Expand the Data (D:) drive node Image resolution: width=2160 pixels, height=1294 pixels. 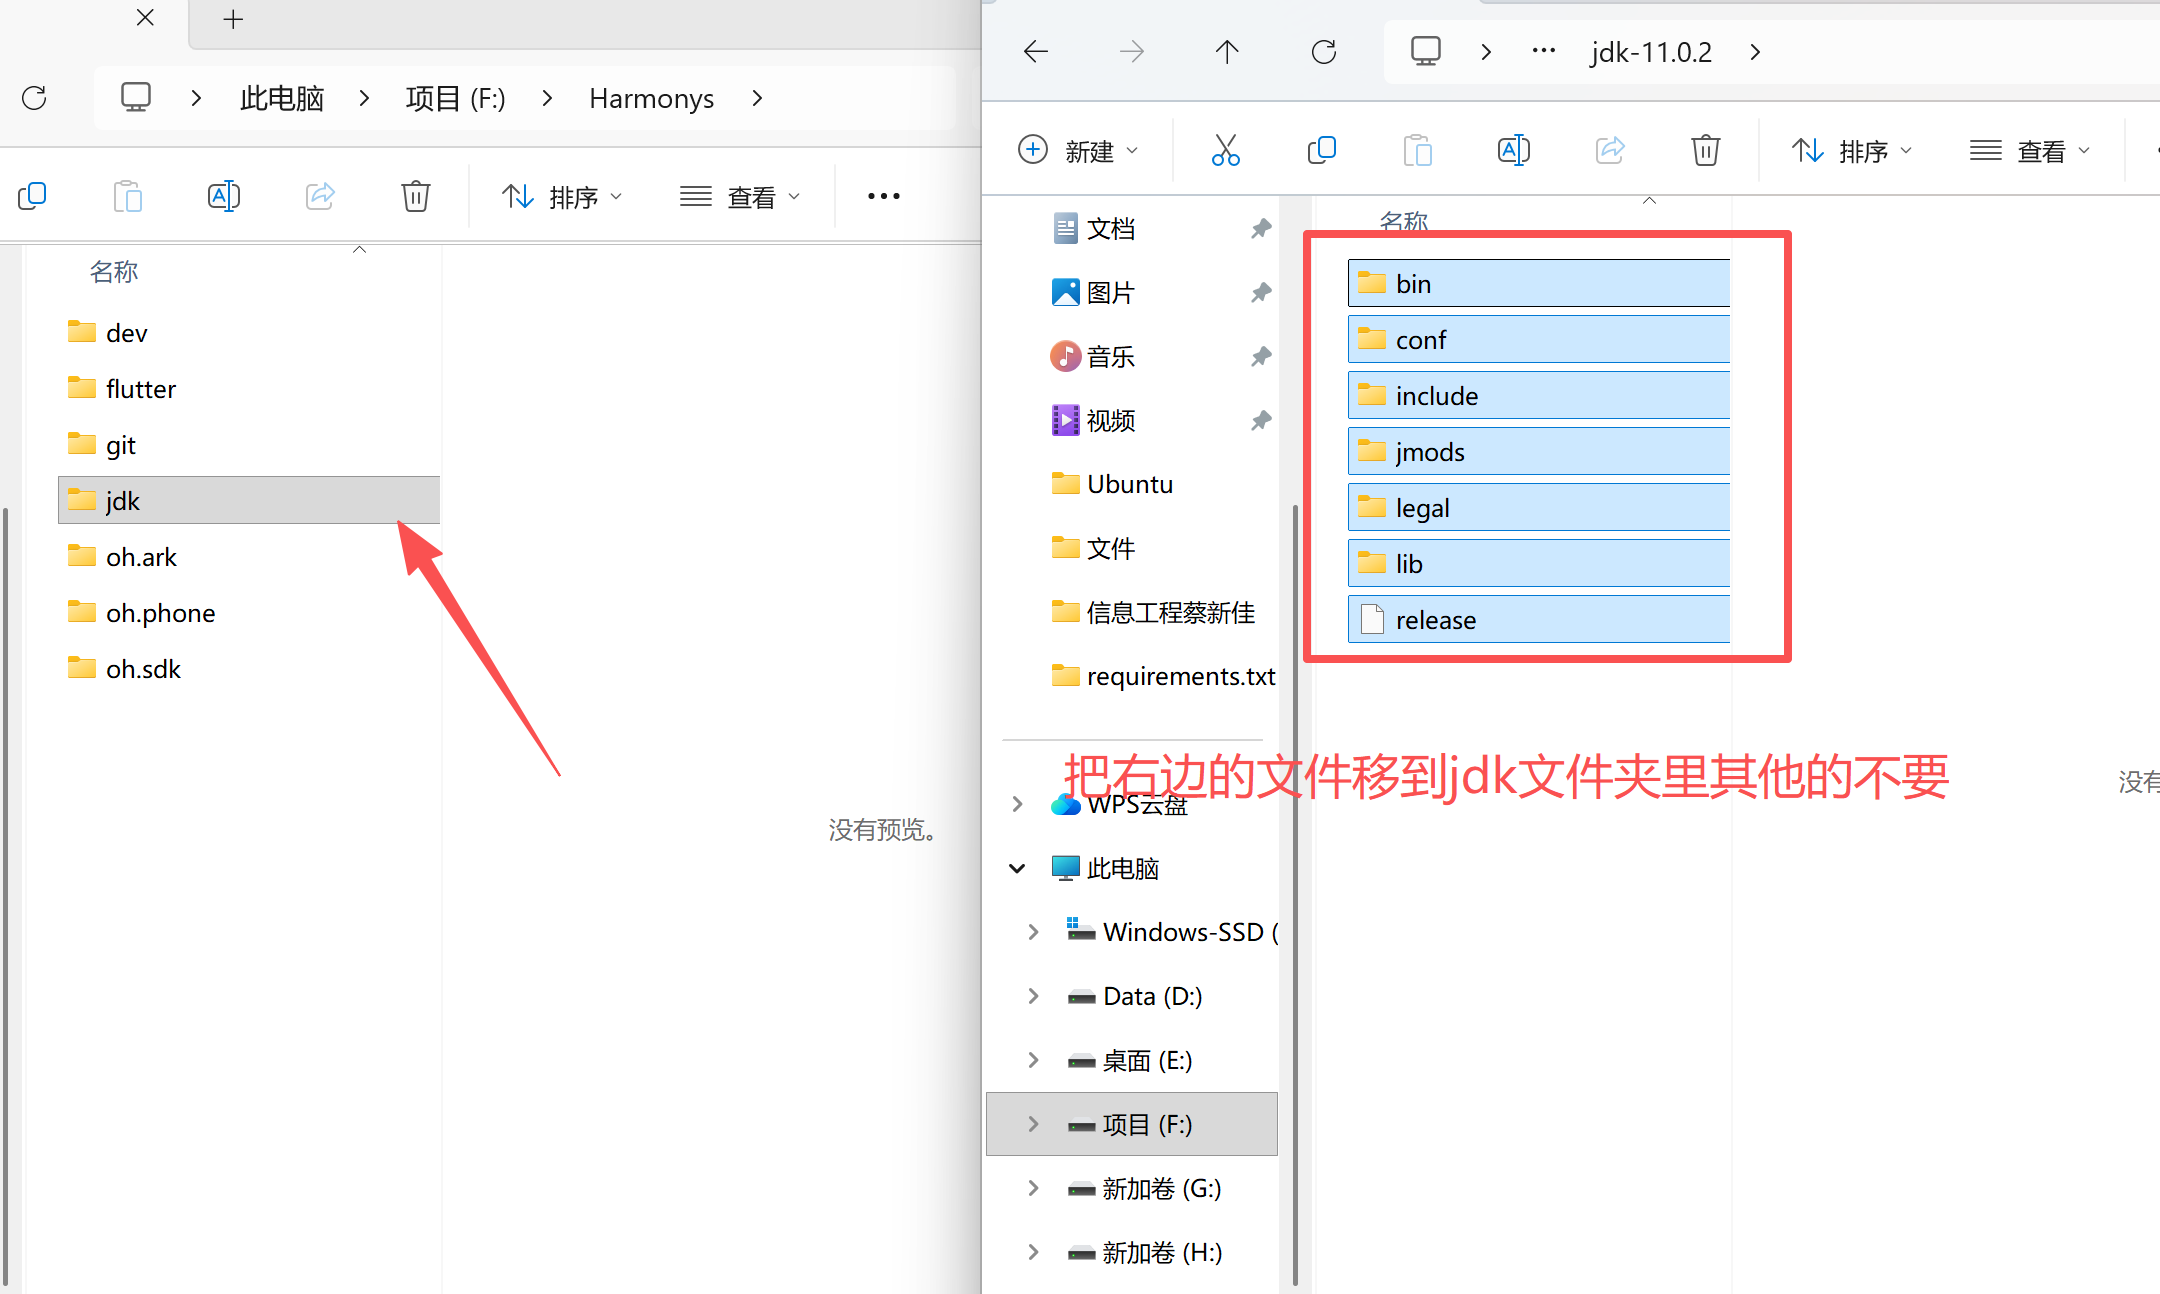click(1033, 996)
